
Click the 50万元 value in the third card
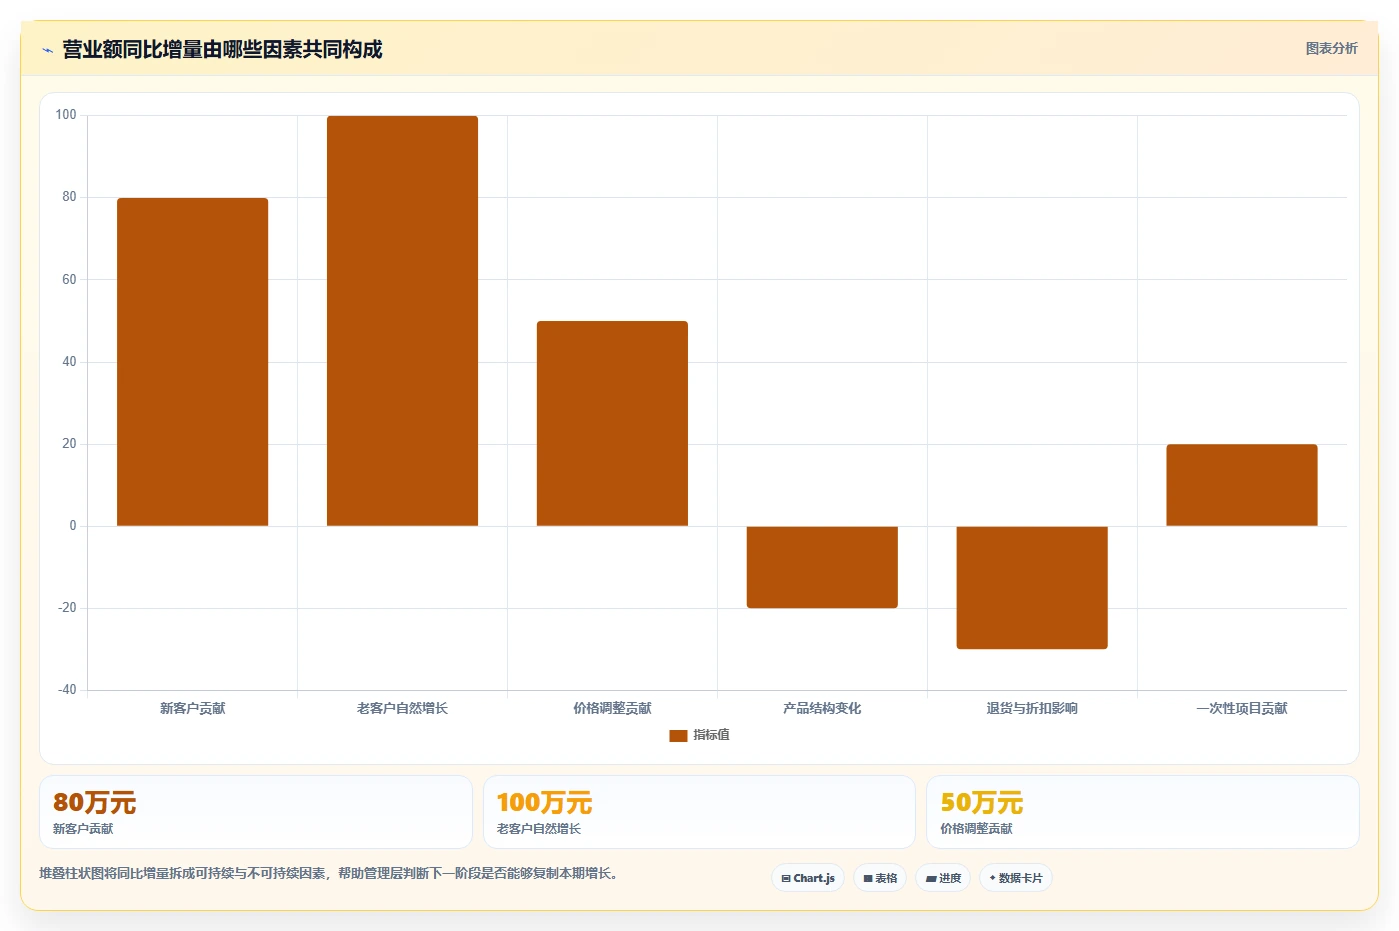point(981,803)
